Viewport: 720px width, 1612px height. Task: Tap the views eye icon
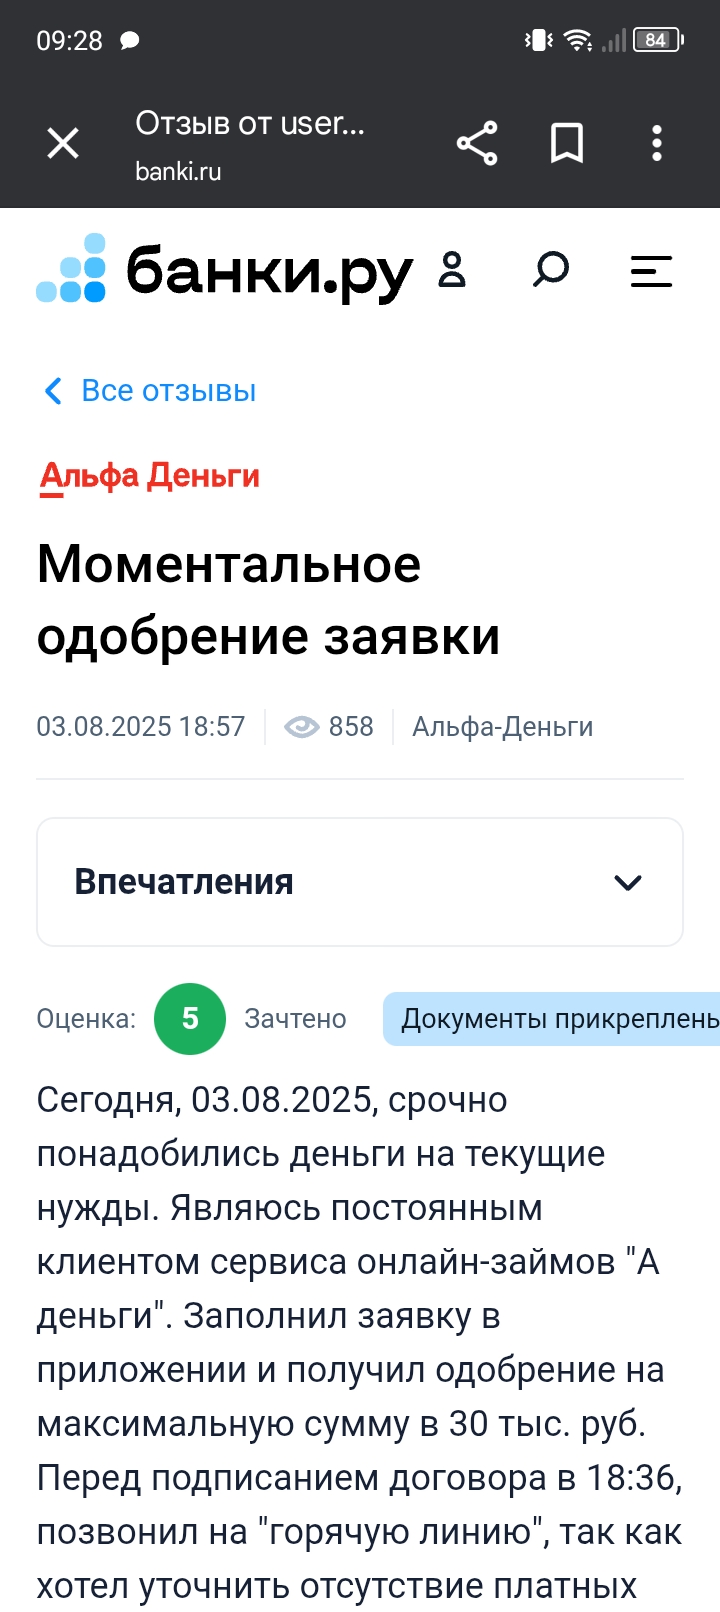click(301, 727)
